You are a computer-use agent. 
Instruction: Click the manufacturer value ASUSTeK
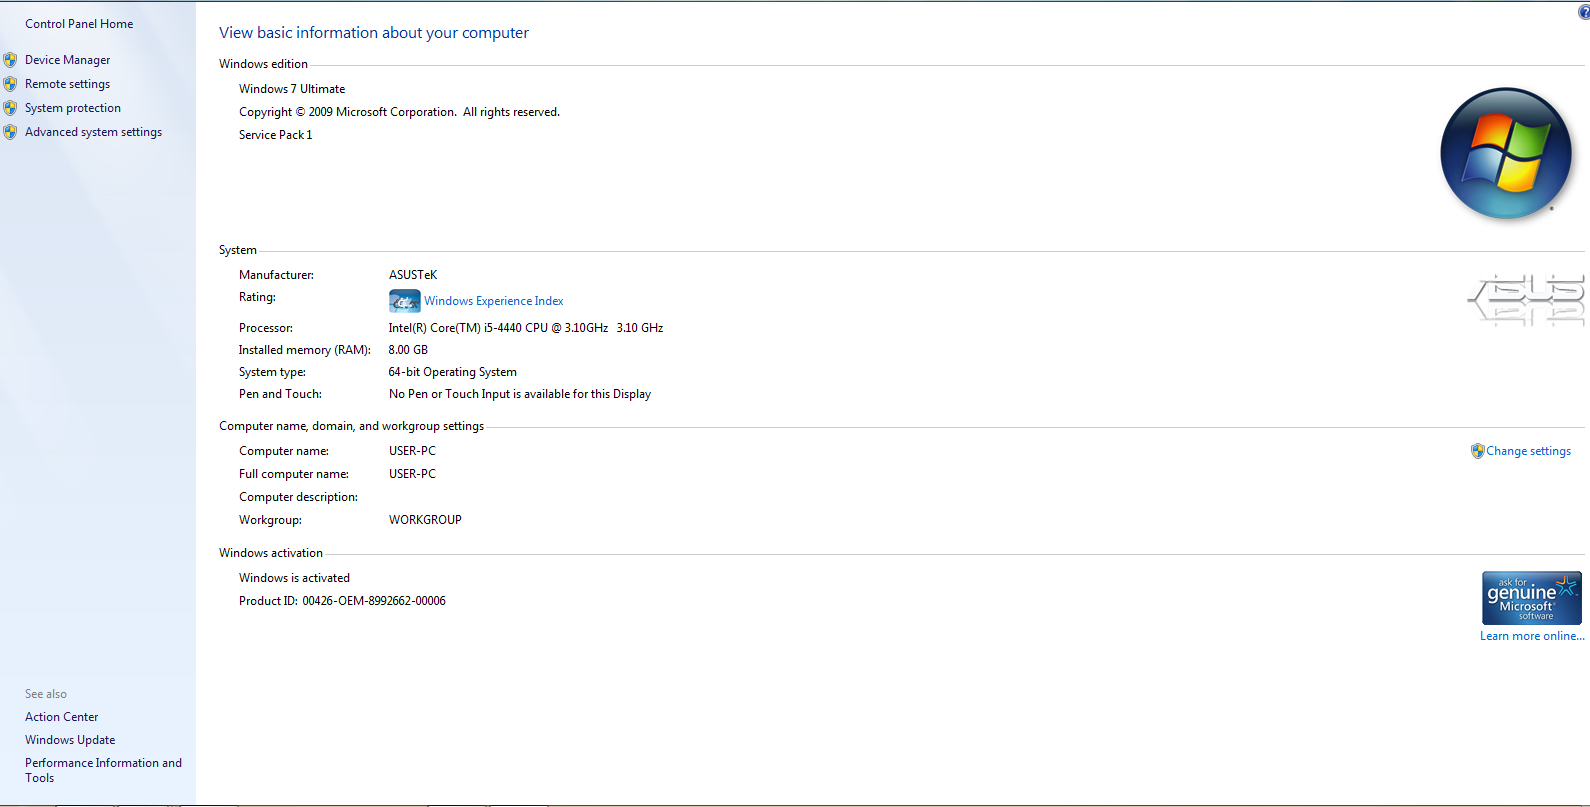(x=413, y=275)
